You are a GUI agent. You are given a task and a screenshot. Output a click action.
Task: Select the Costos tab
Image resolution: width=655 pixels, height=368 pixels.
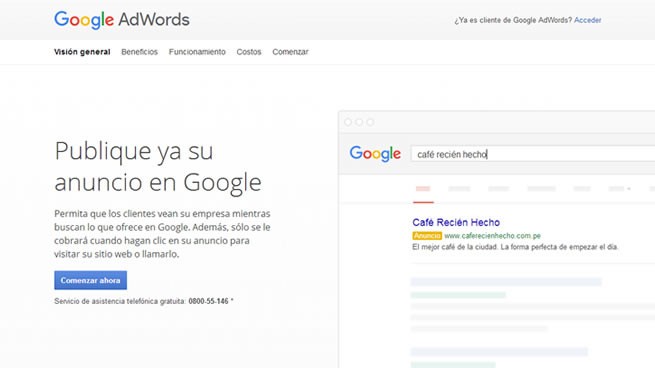tap(249, 52)
